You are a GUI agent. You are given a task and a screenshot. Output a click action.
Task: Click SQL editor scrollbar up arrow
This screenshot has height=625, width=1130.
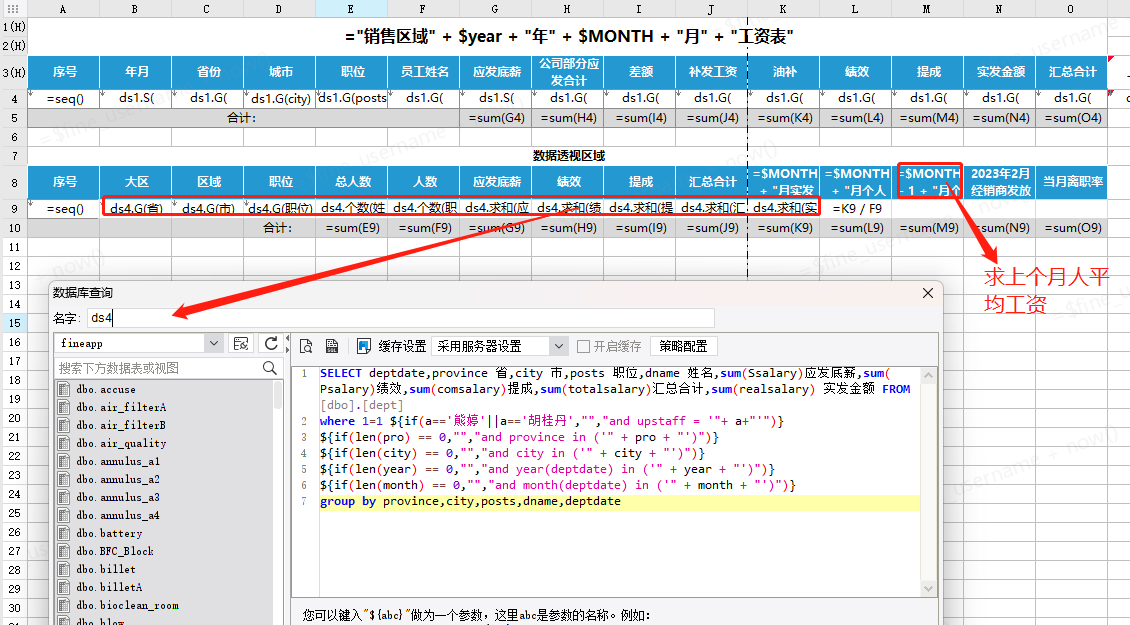click(x=928, y=375)
